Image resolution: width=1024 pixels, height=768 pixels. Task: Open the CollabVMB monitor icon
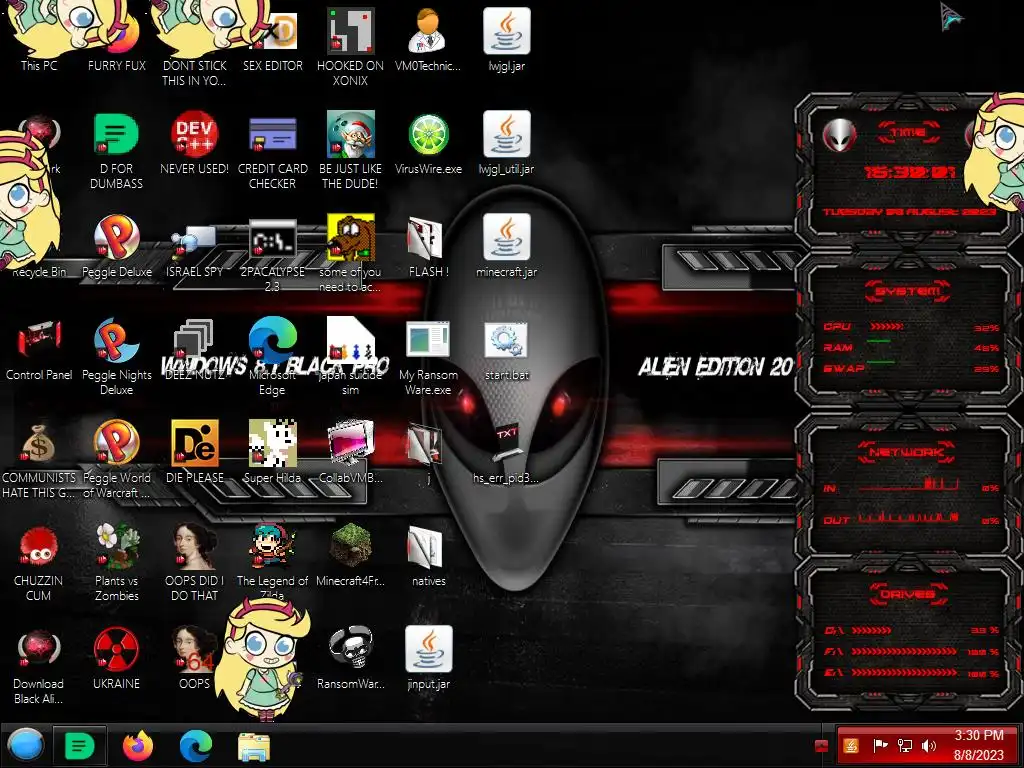point(351,443)
